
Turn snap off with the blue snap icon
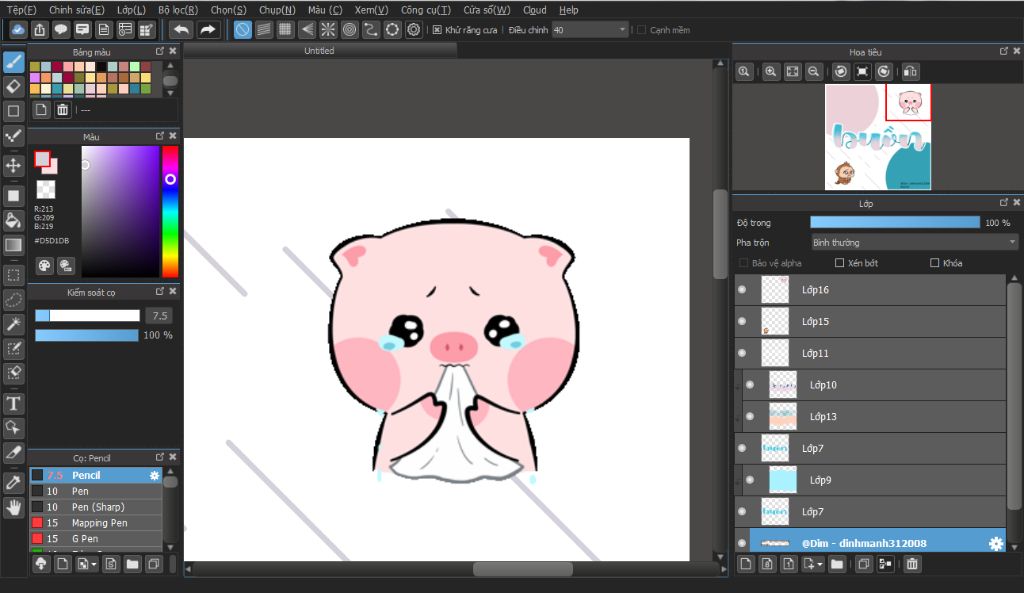242,29
